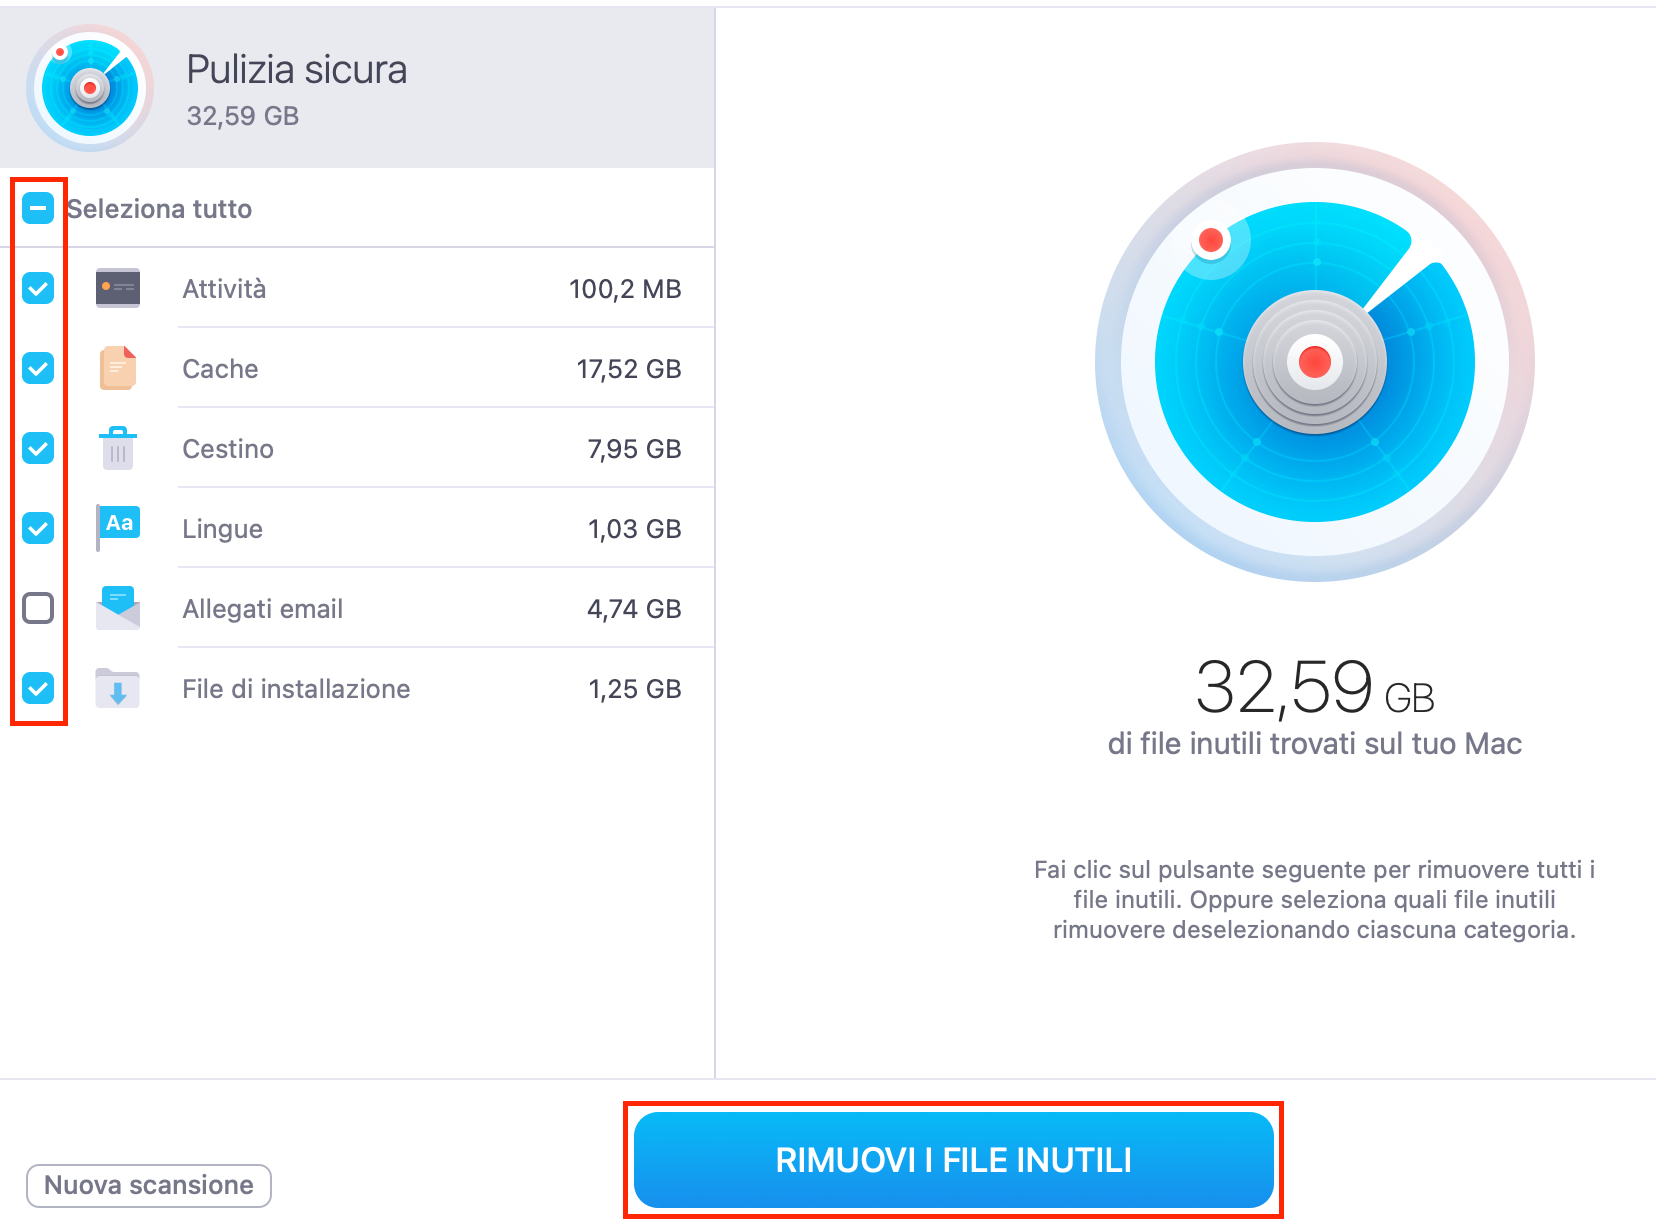Enable the Allegati email checkbox
Viewport: 1656px width, 1224px height.
tap(38, 608)
